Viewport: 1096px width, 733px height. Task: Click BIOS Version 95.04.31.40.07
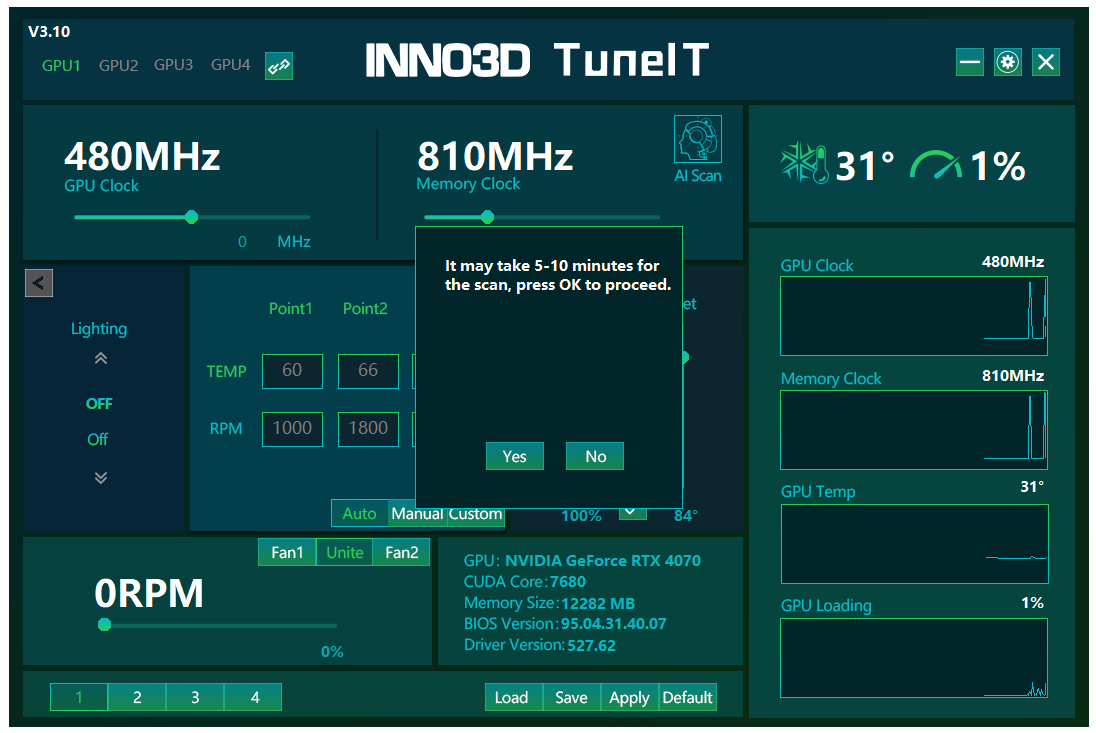[613, 623]
